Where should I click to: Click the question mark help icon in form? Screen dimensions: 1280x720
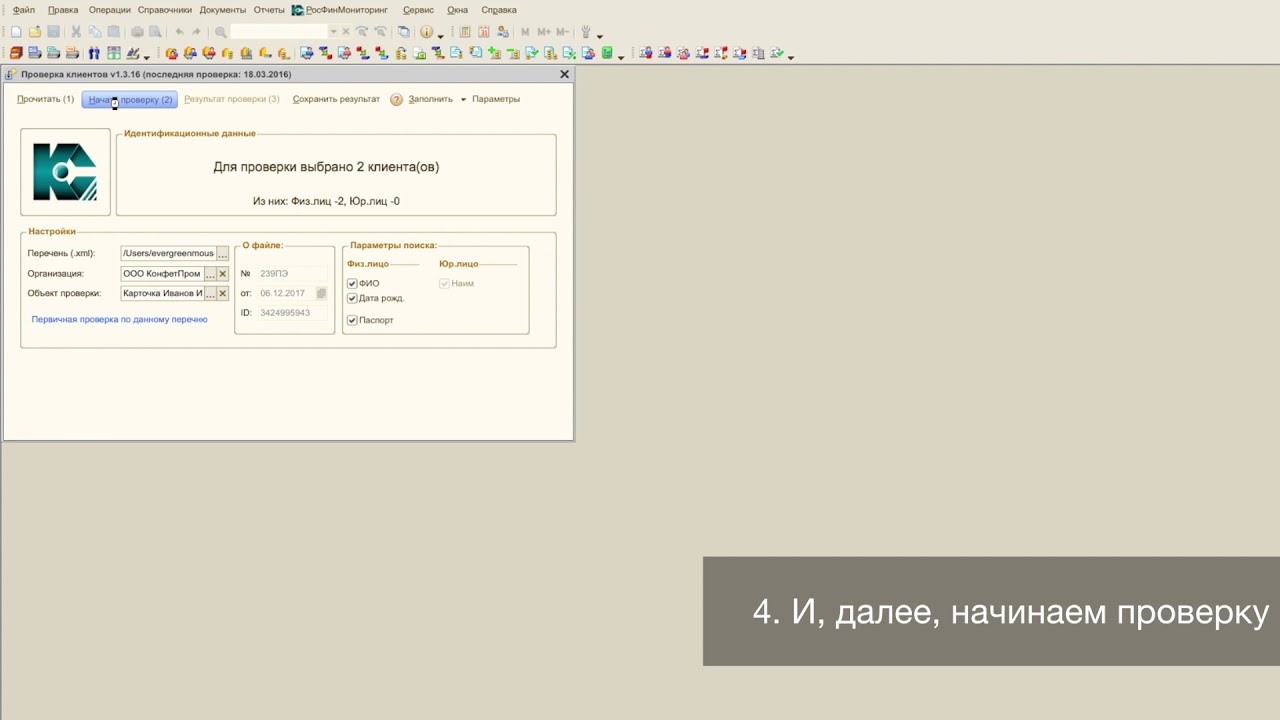pyautogui.click(x=396, y=100)
